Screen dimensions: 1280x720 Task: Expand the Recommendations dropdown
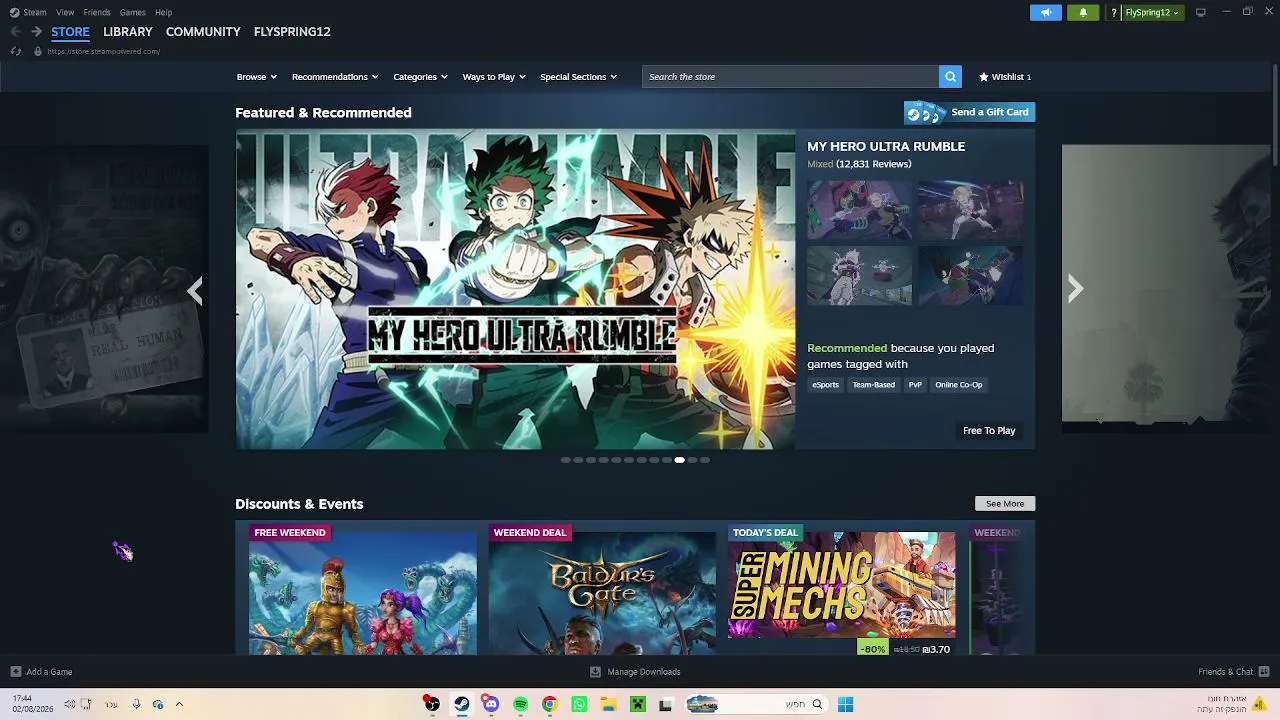click(335, 77)
